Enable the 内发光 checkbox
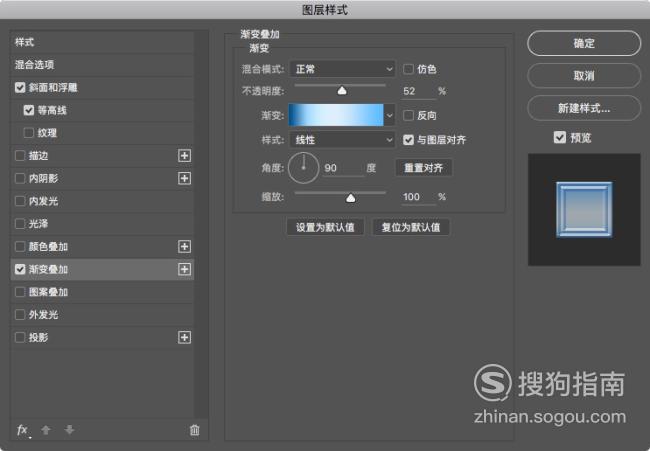The width and height of the screenshot is (650, 451). [20, 201]
